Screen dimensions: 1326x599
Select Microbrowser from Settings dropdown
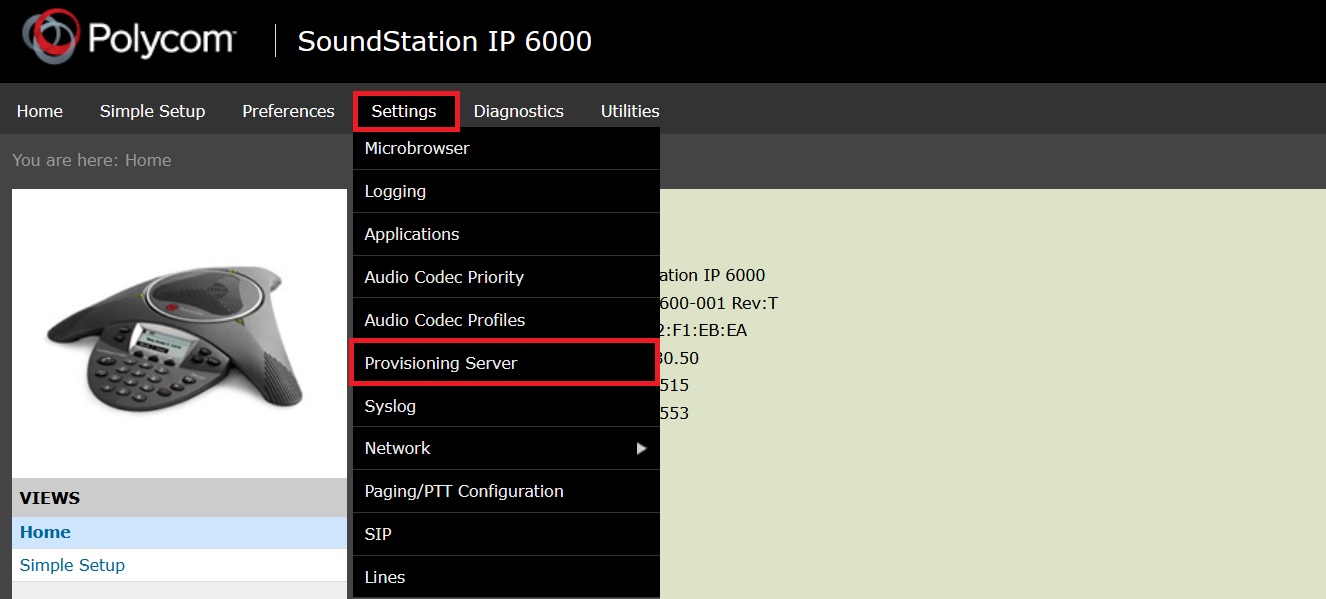coord(506,148)
